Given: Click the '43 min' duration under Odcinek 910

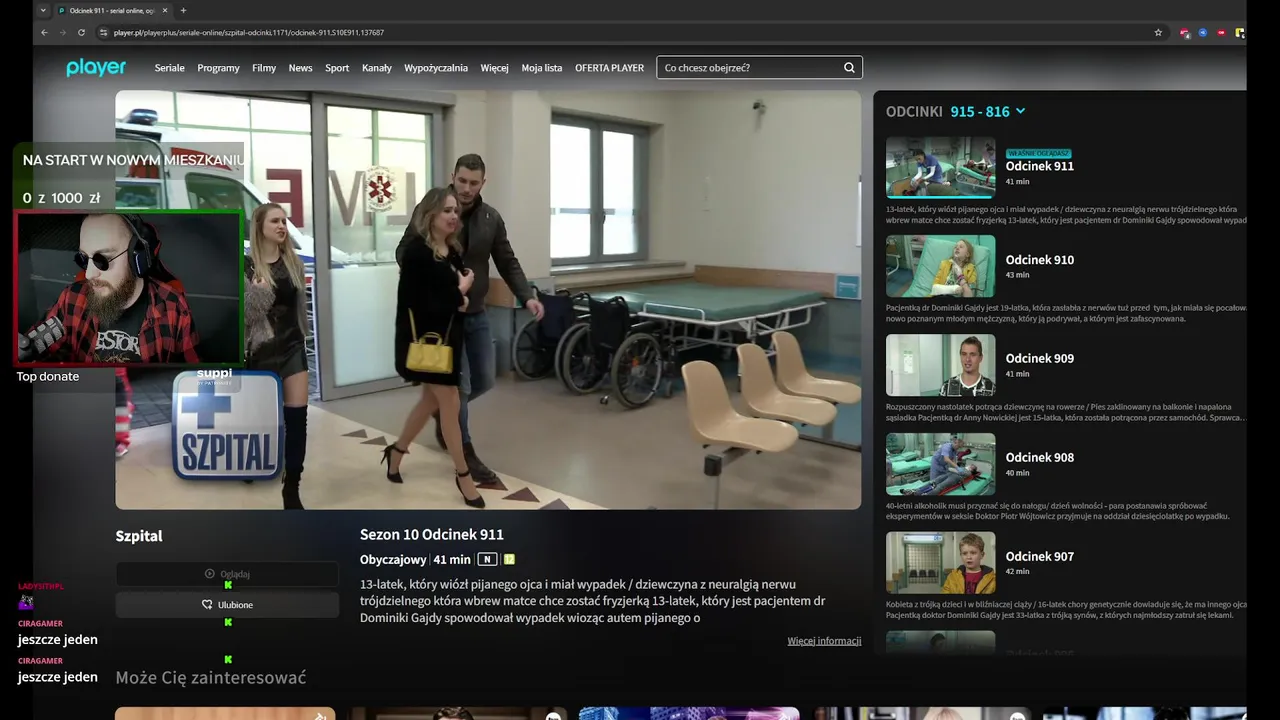Looking at the screenshot, I should (x=1017, y=275).
